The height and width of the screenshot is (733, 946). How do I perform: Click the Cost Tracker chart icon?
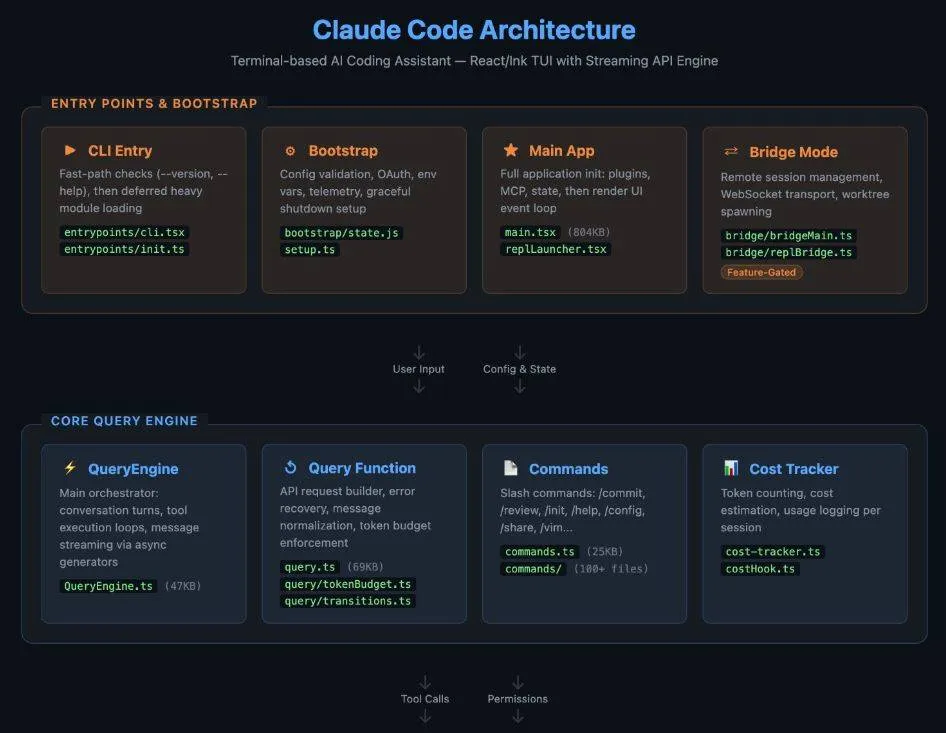click(731, 468)
